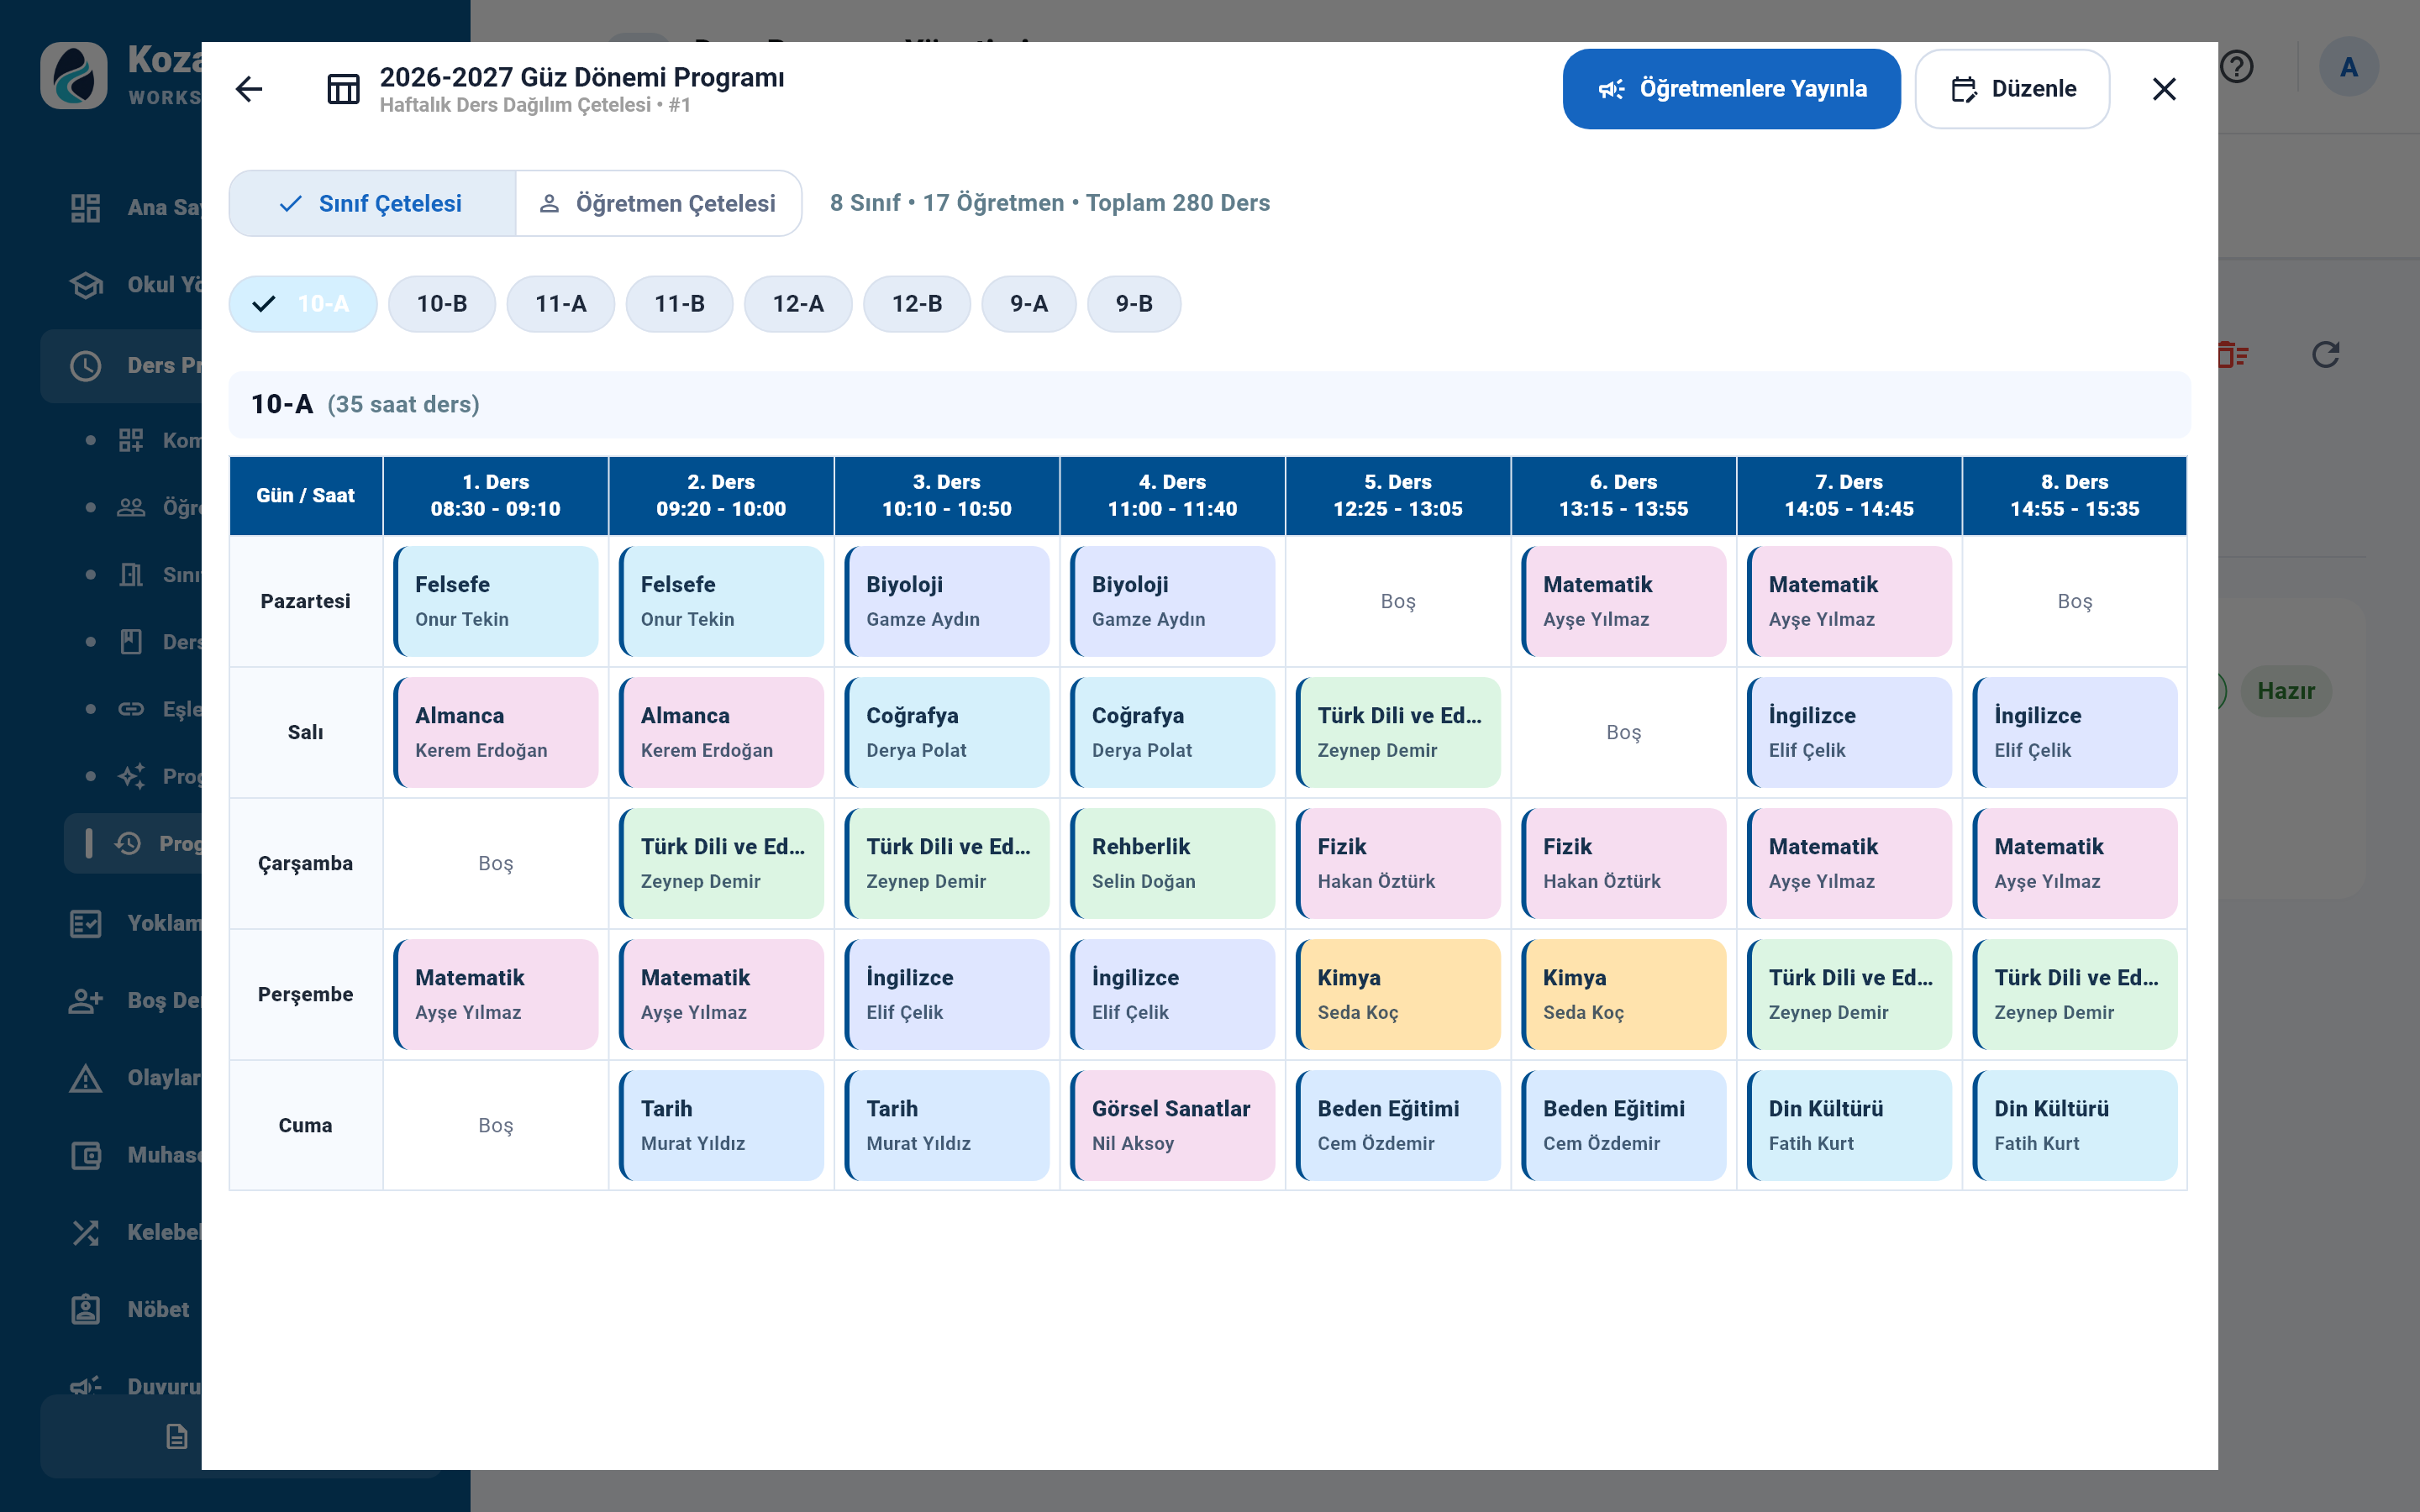Switch to Sınıf Çetelesi view
This screenshot has width=2420, height=1512.
(372, 203)
